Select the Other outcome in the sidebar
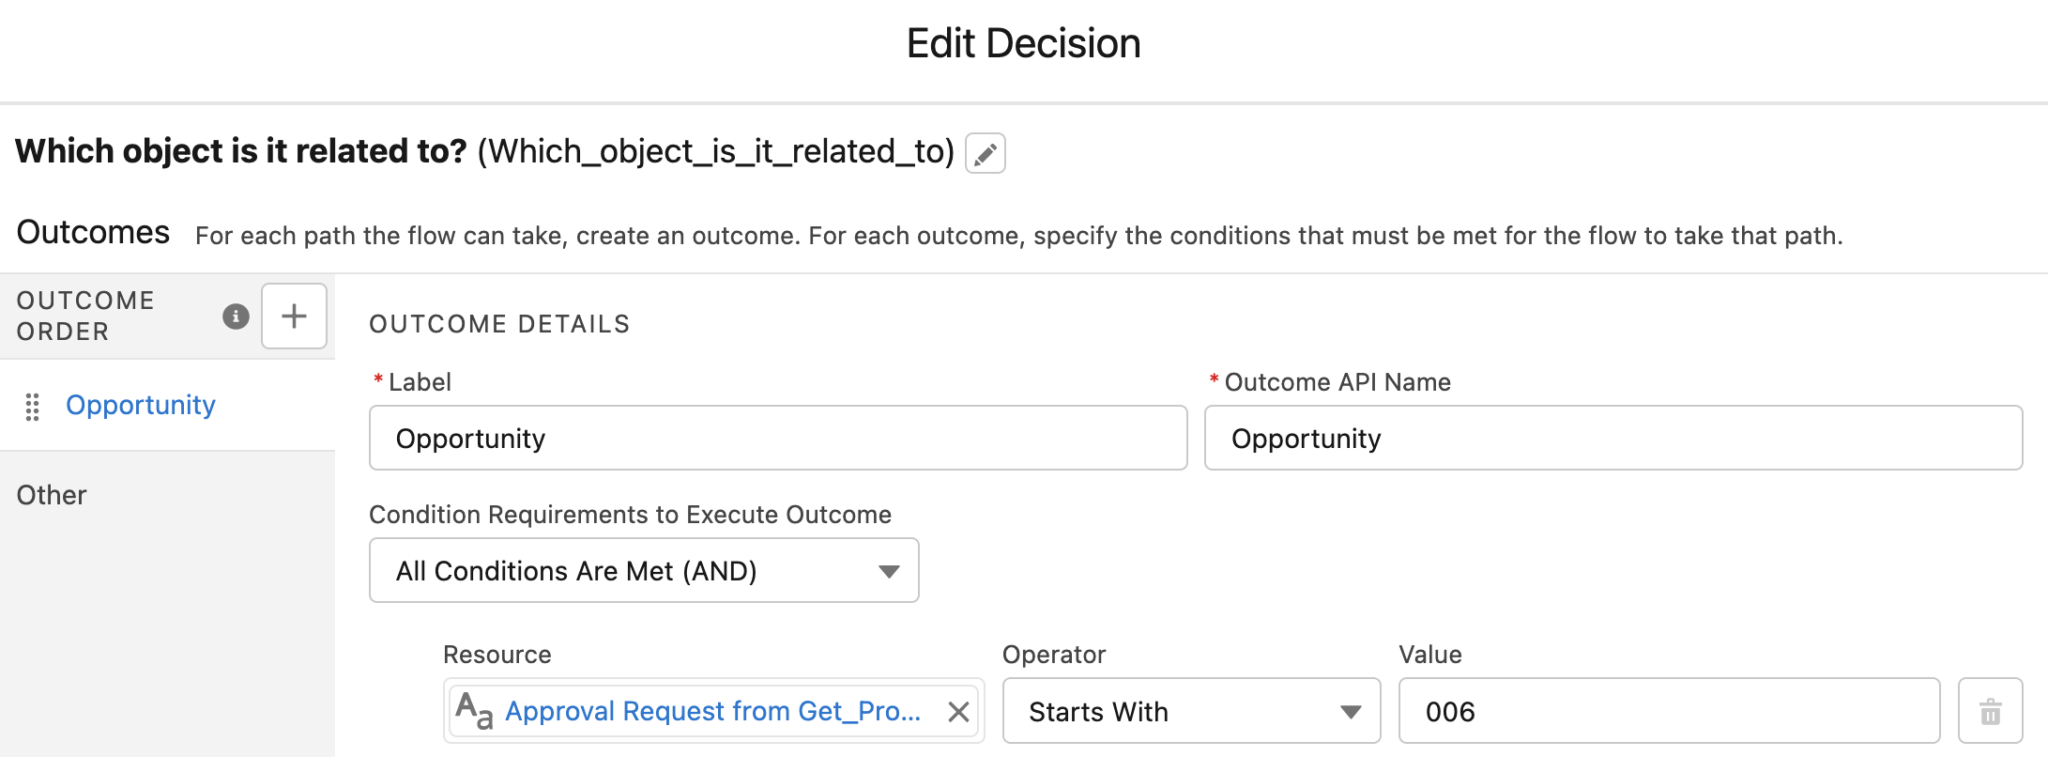2048x757 pixels. pos(50,494)
